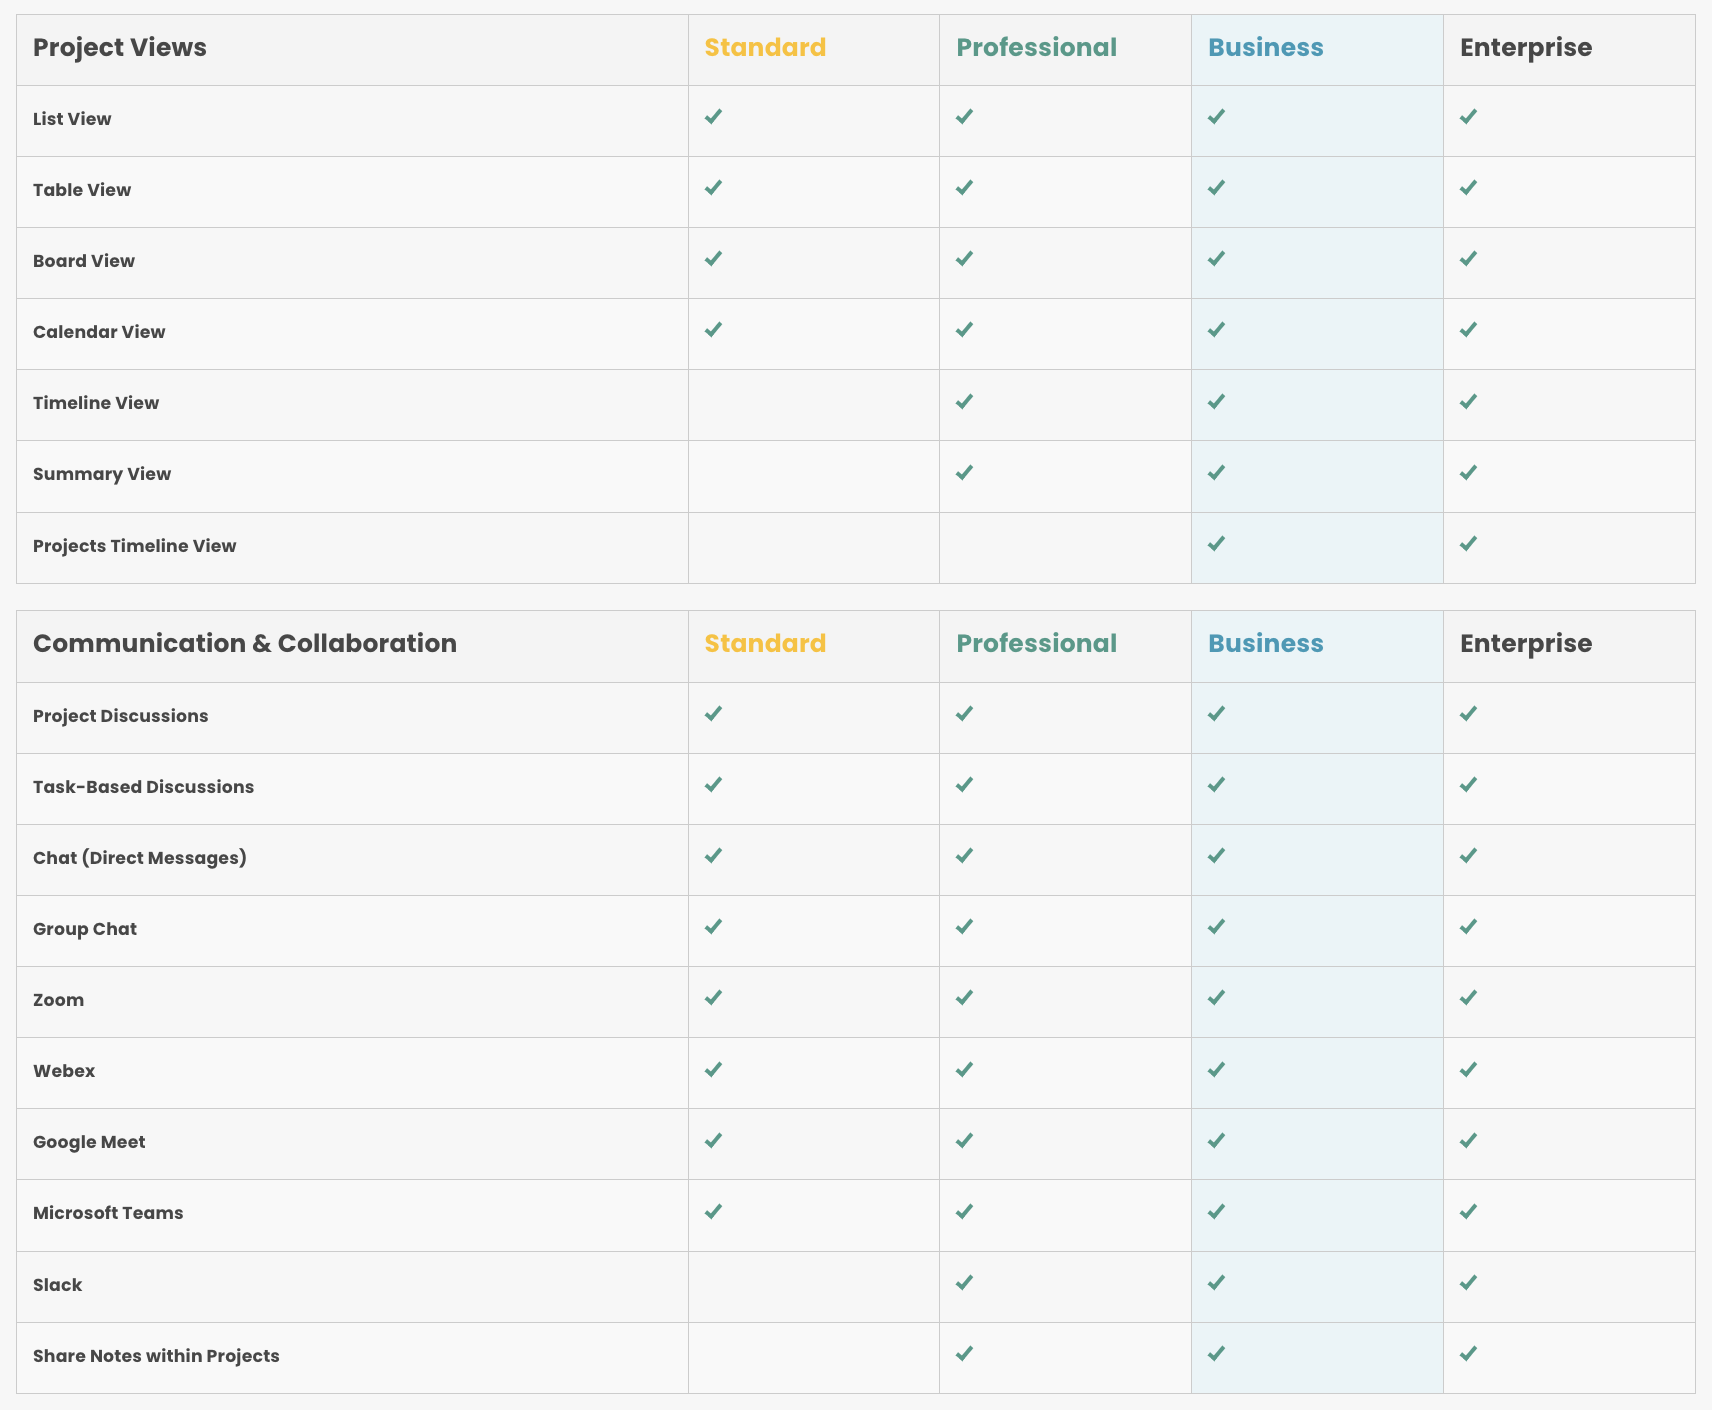Select the Standard heading in Project Views
1712x1410 pixels.
tap(765, 48)
